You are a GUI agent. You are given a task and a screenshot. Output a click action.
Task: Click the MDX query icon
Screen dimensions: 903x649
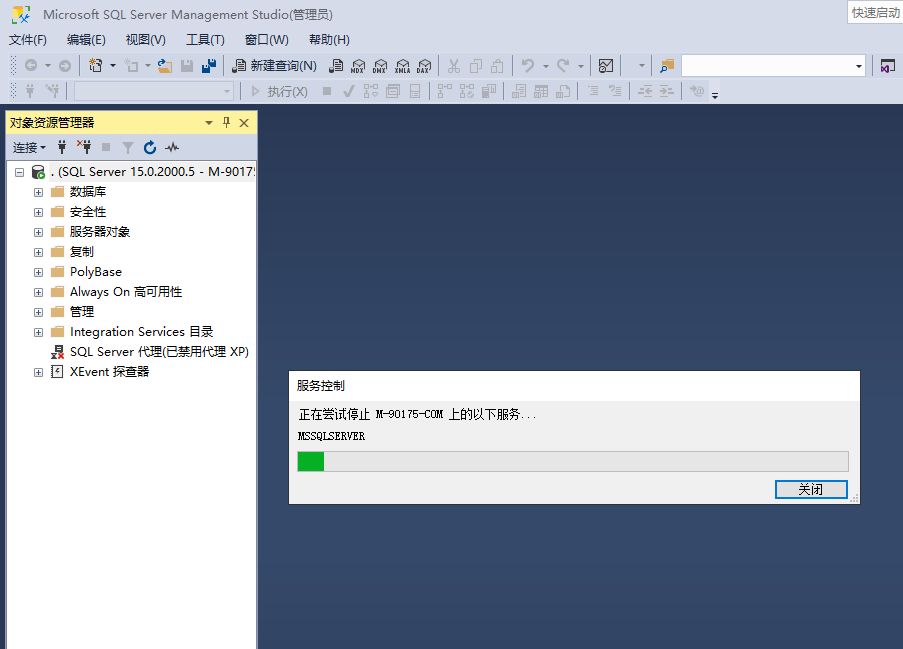[358, 66]
